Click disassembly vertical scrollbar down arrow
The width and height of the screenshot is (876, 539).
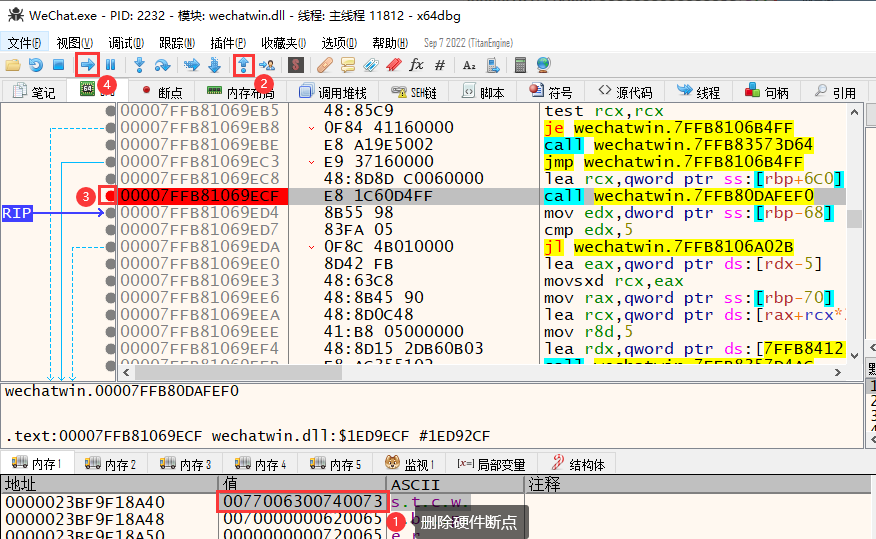click(854, 356)
